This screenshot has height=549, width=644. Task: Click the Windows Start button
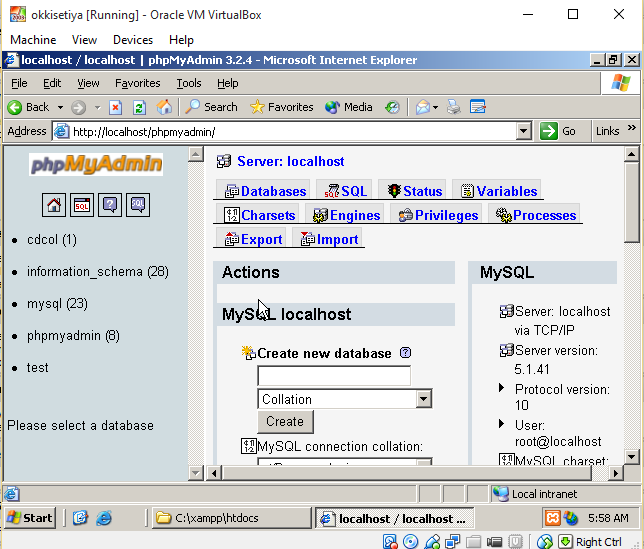pos(30,518)
